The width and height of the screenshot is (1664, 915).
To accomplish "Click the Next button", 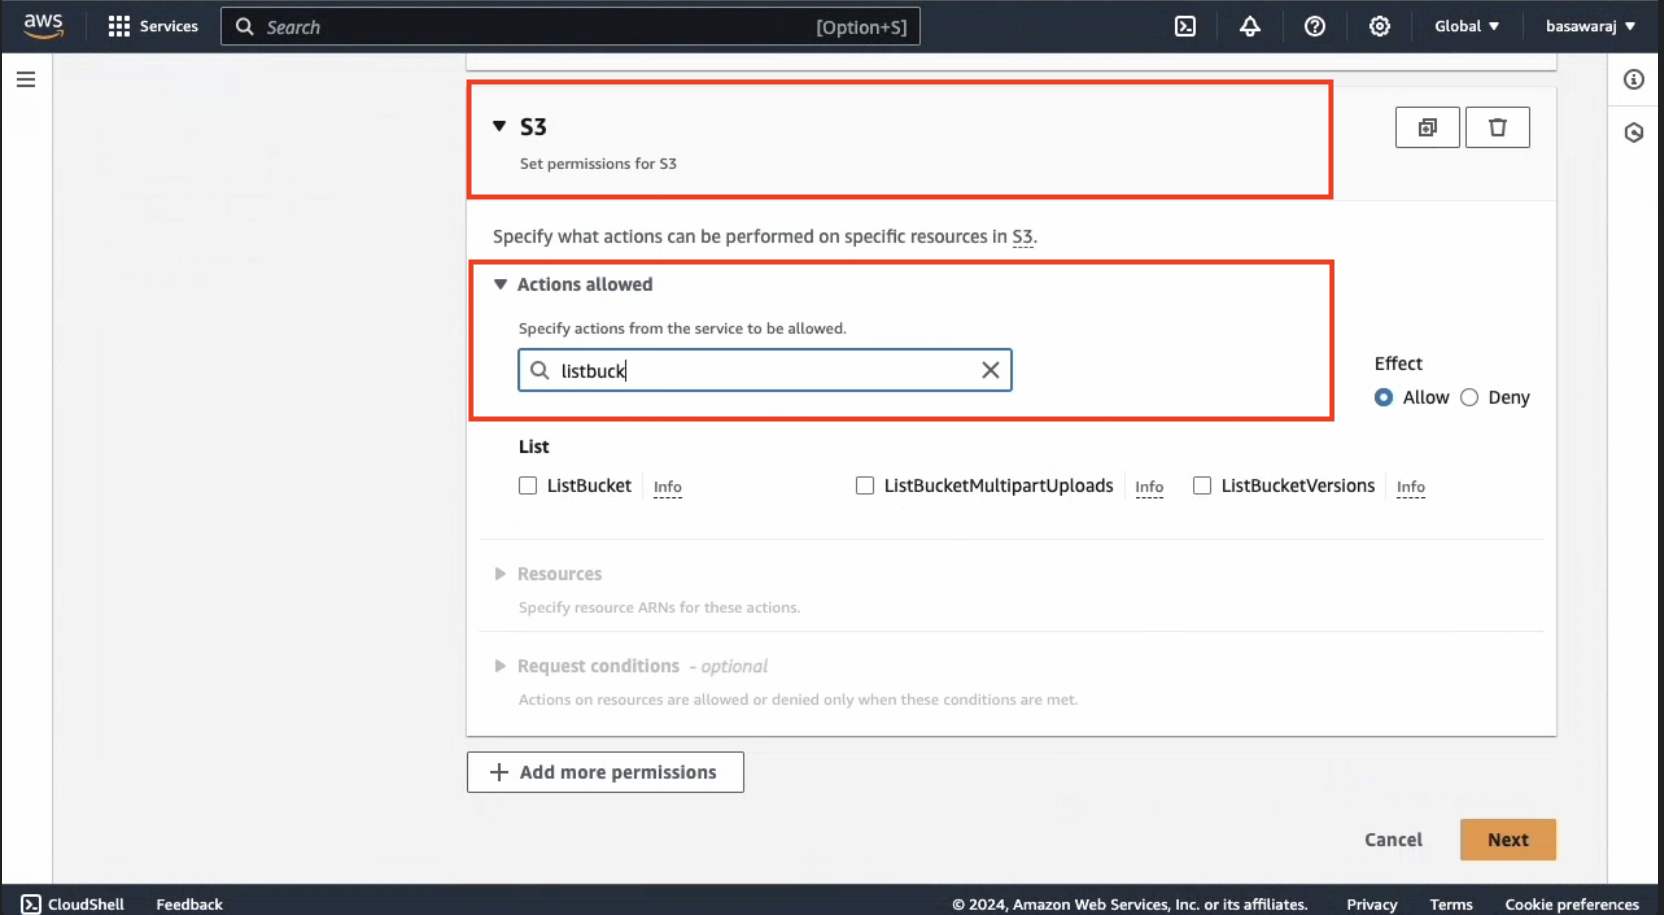I will click(1508, 840).
